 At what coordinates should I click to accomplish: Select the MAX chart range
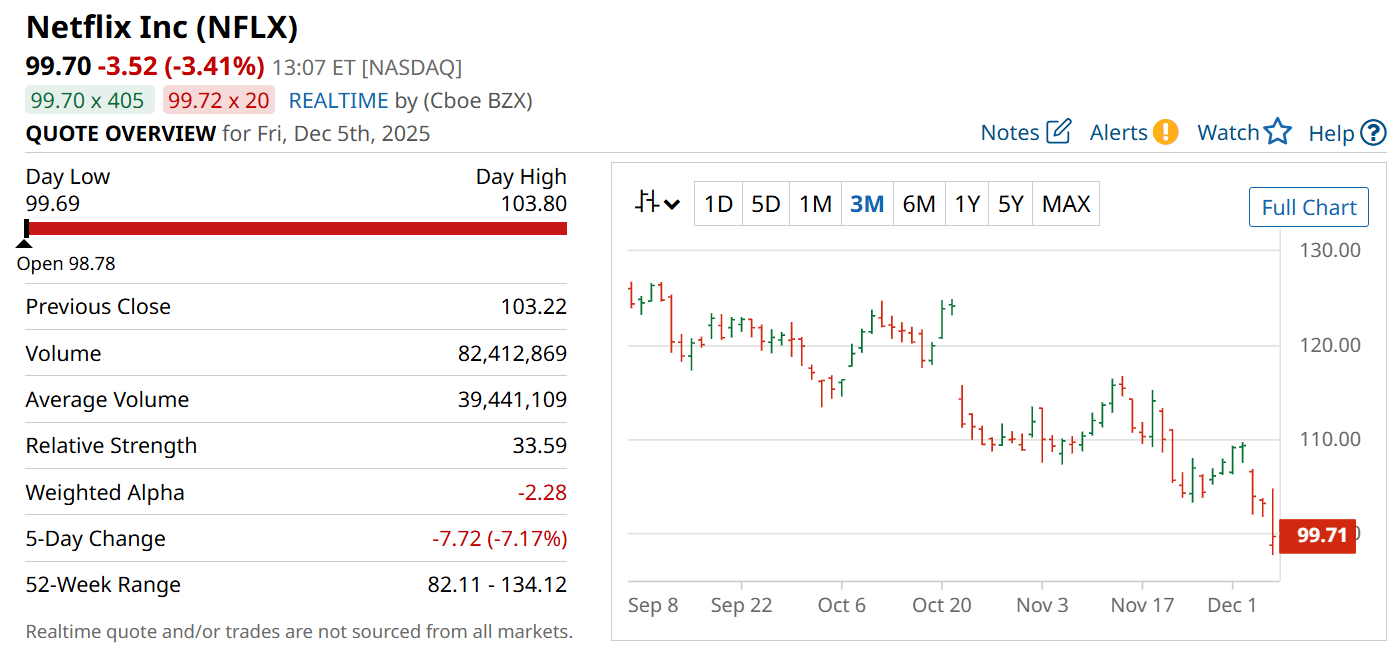tap(1066, 204)
